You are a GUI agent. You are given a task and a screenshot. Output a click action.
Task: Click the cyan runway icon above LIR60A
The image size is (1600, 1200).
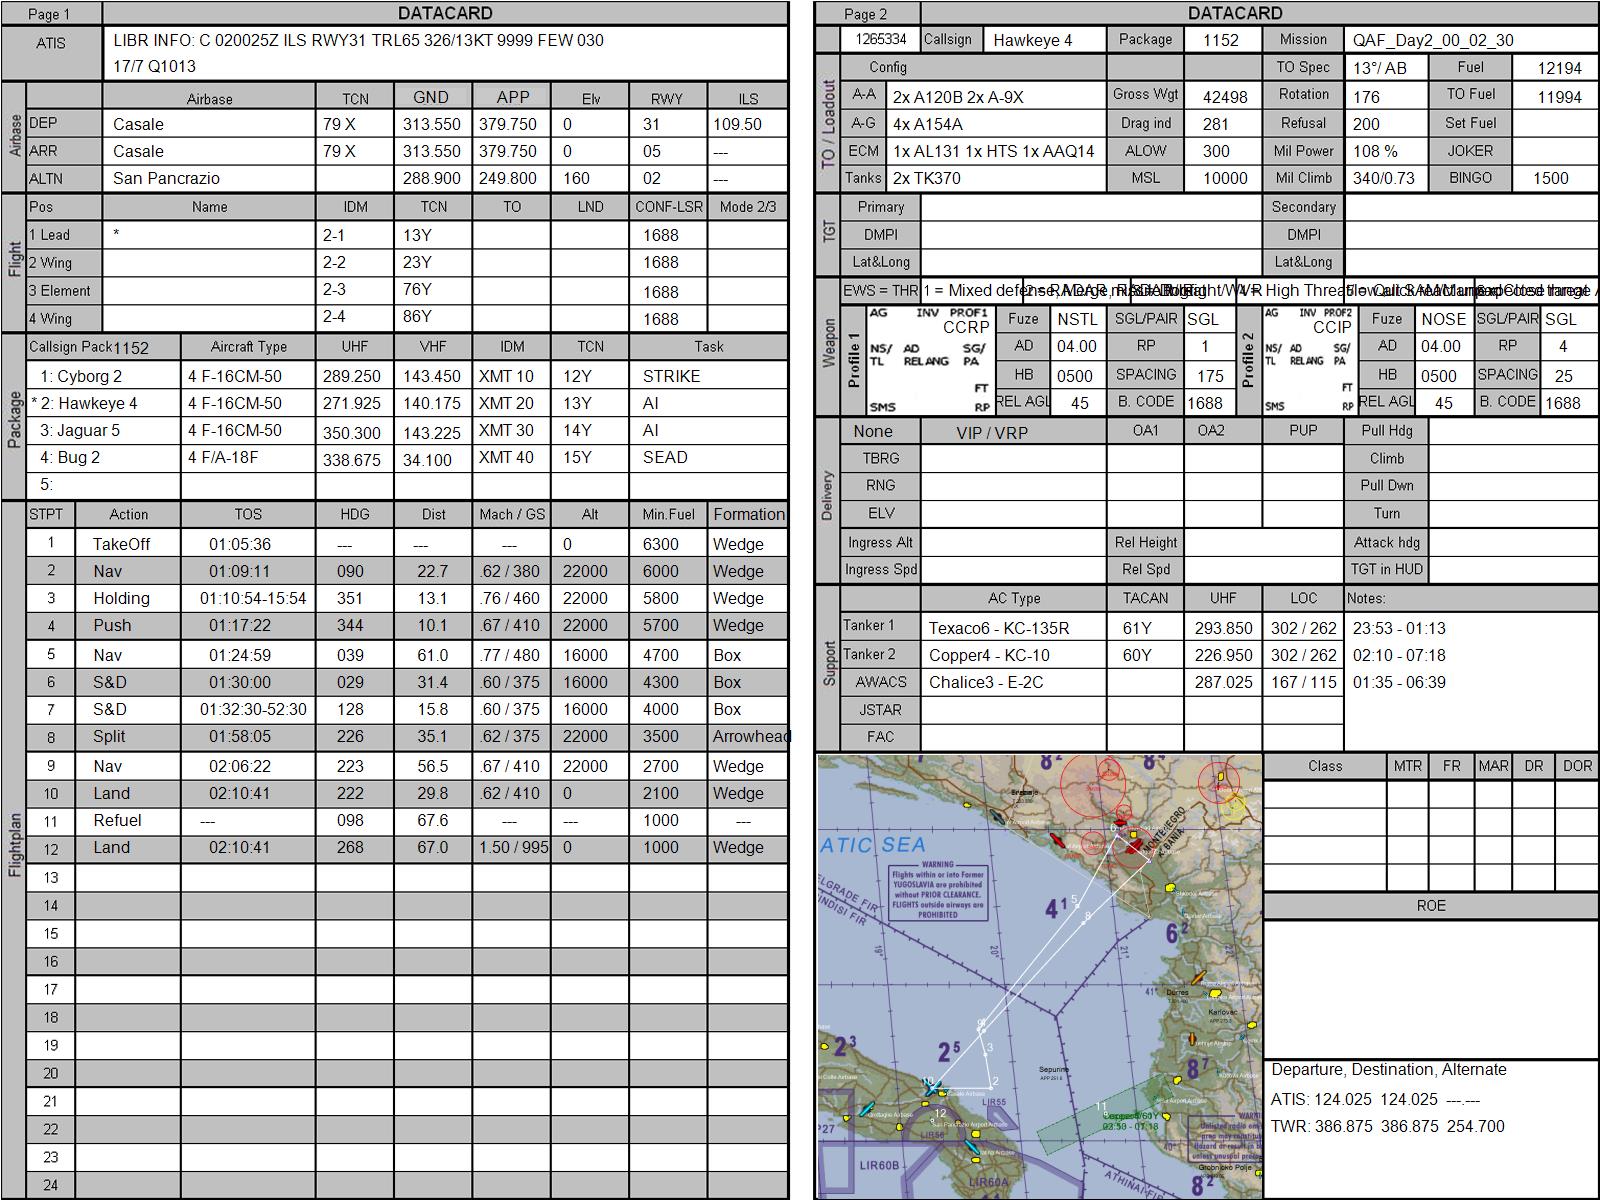972,1147
